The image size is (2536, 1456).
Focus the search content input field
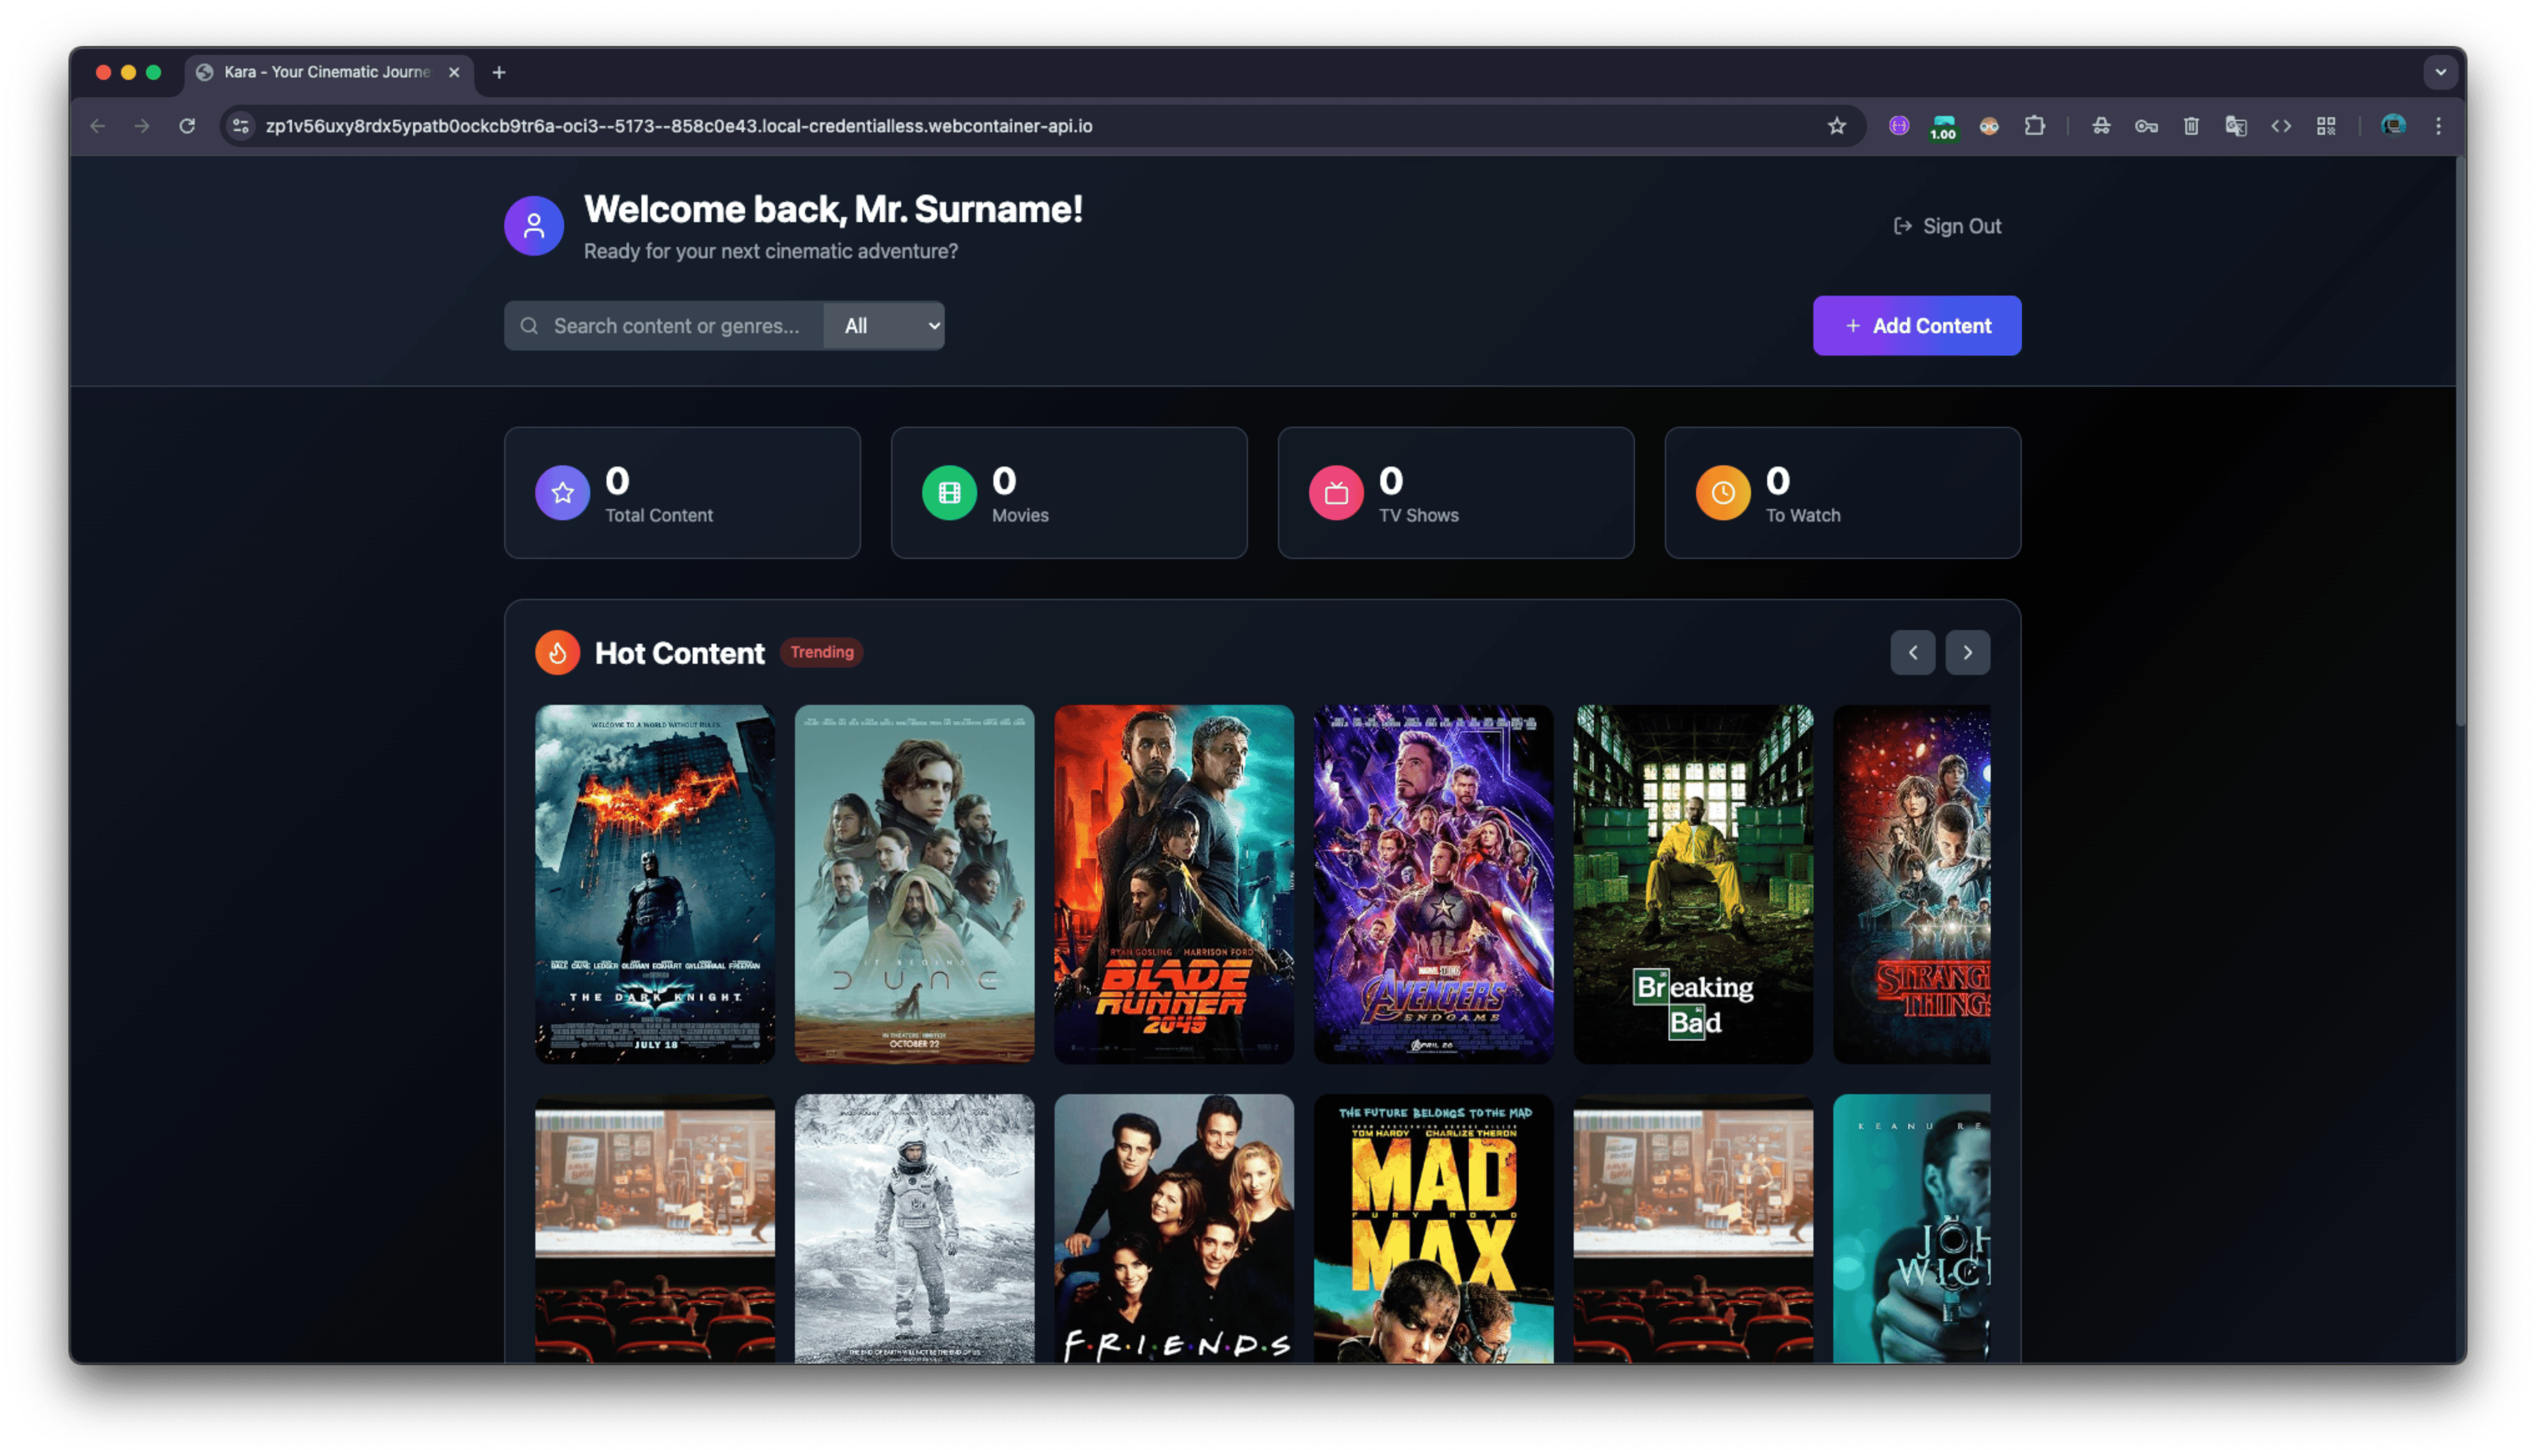[x=676, y=326]
